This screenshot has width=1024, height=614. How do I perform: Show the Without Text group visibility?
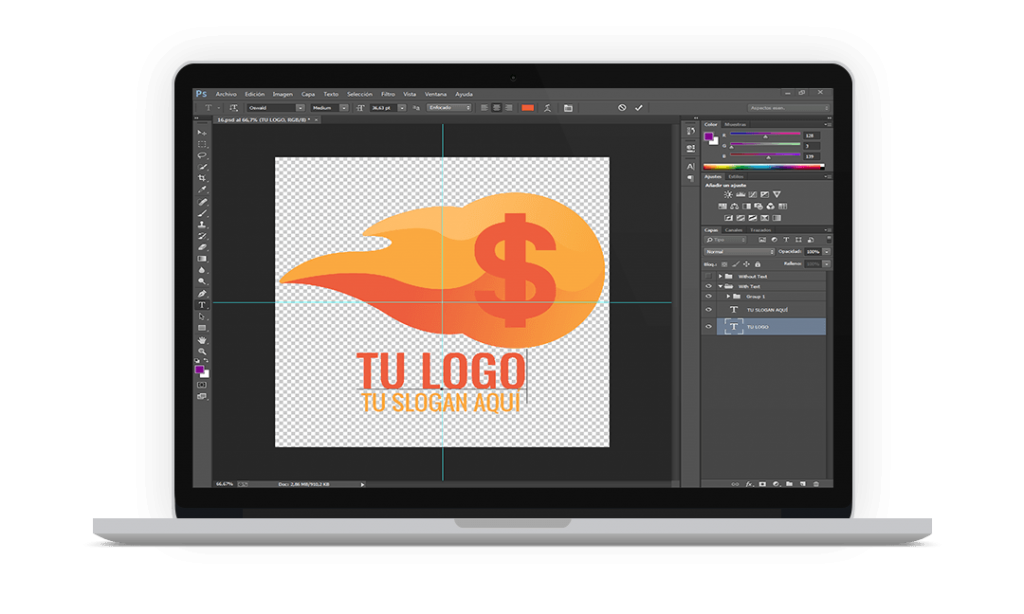point(708,277)
